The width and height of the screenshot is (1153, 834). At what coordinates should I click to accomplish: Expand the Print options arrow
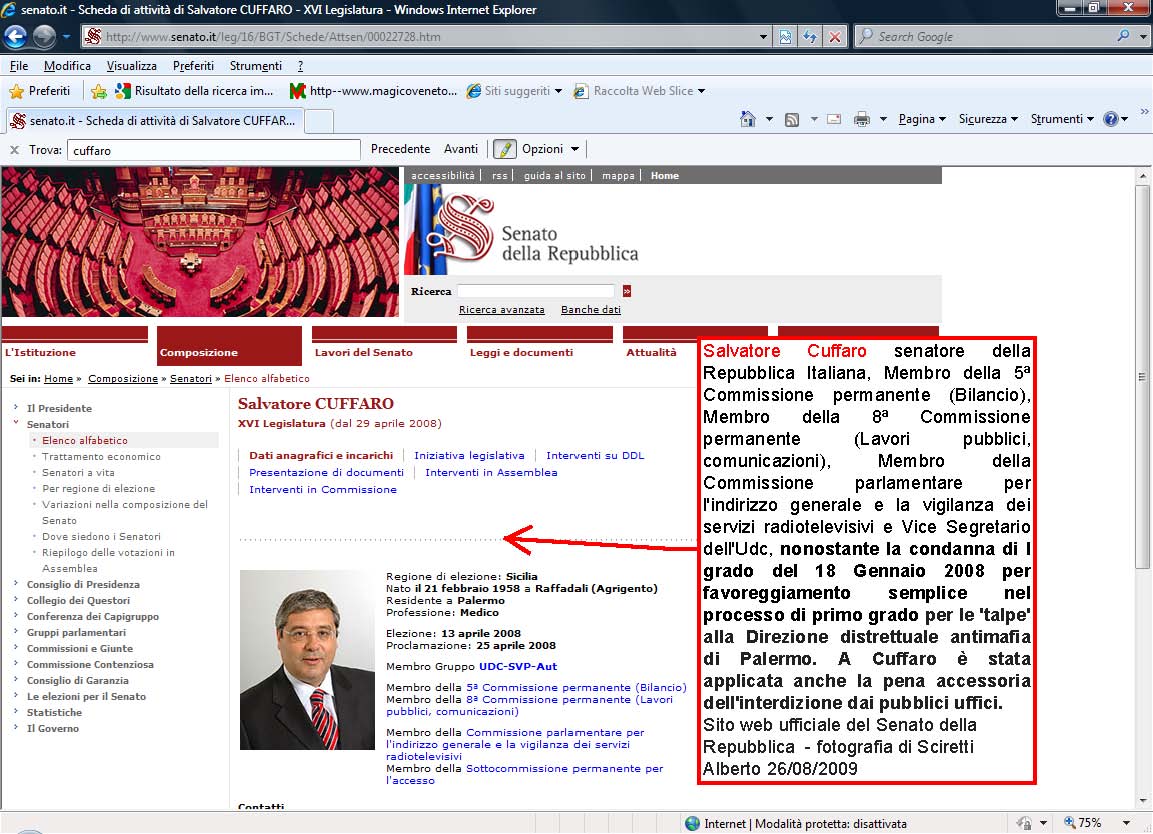pos(883,119)
